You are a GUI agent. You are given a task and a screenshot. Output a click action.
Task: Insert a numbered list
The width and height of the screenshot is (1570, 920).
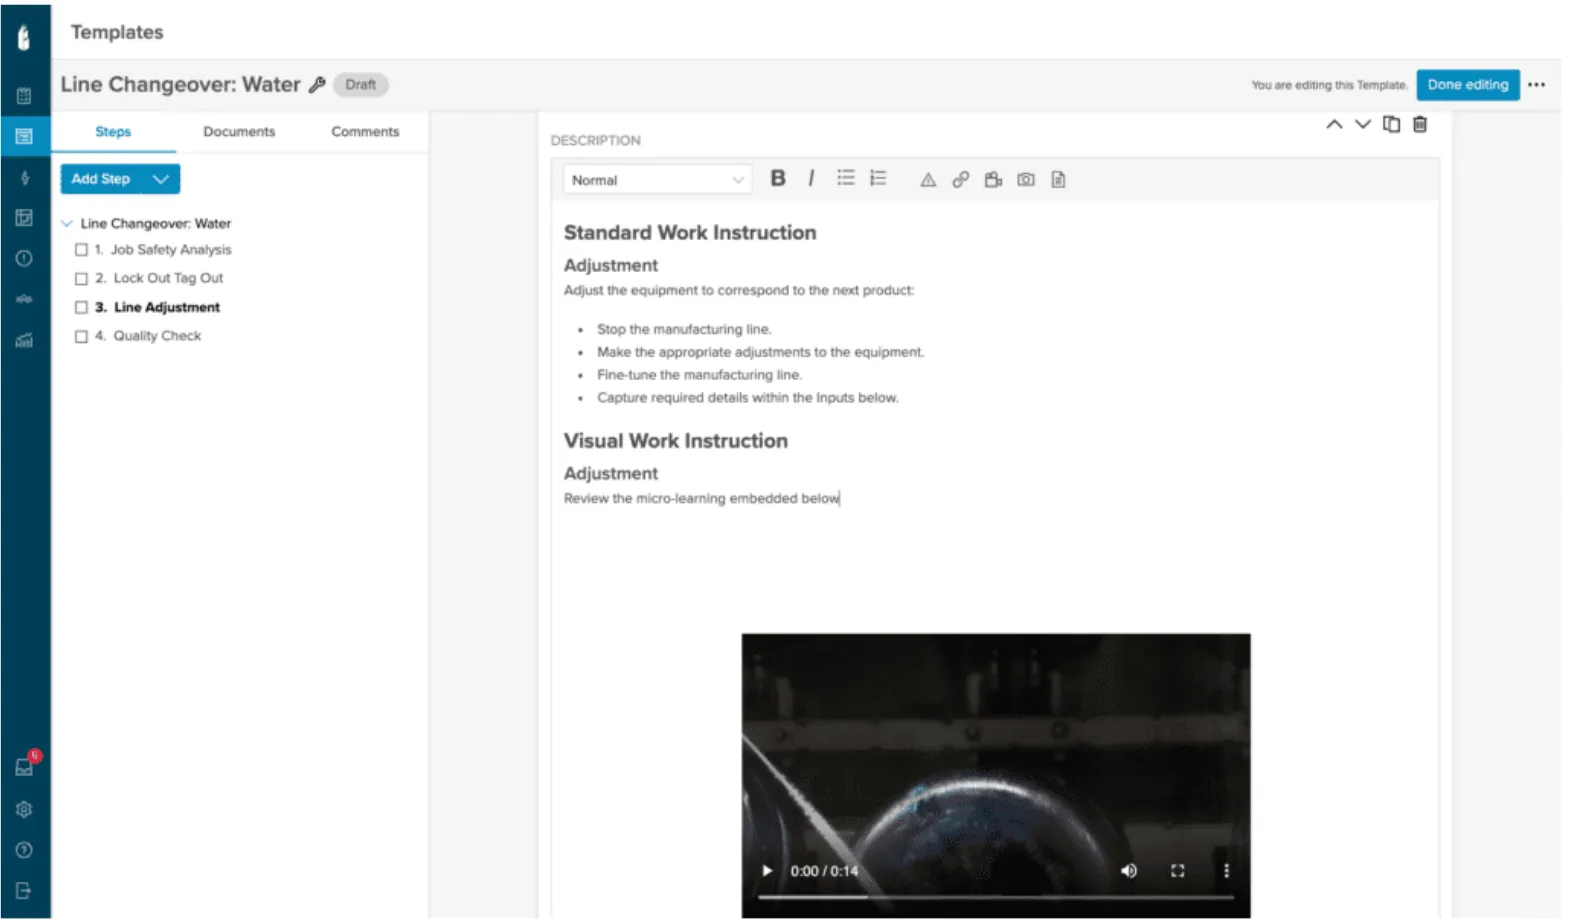[x=878, y=178]
